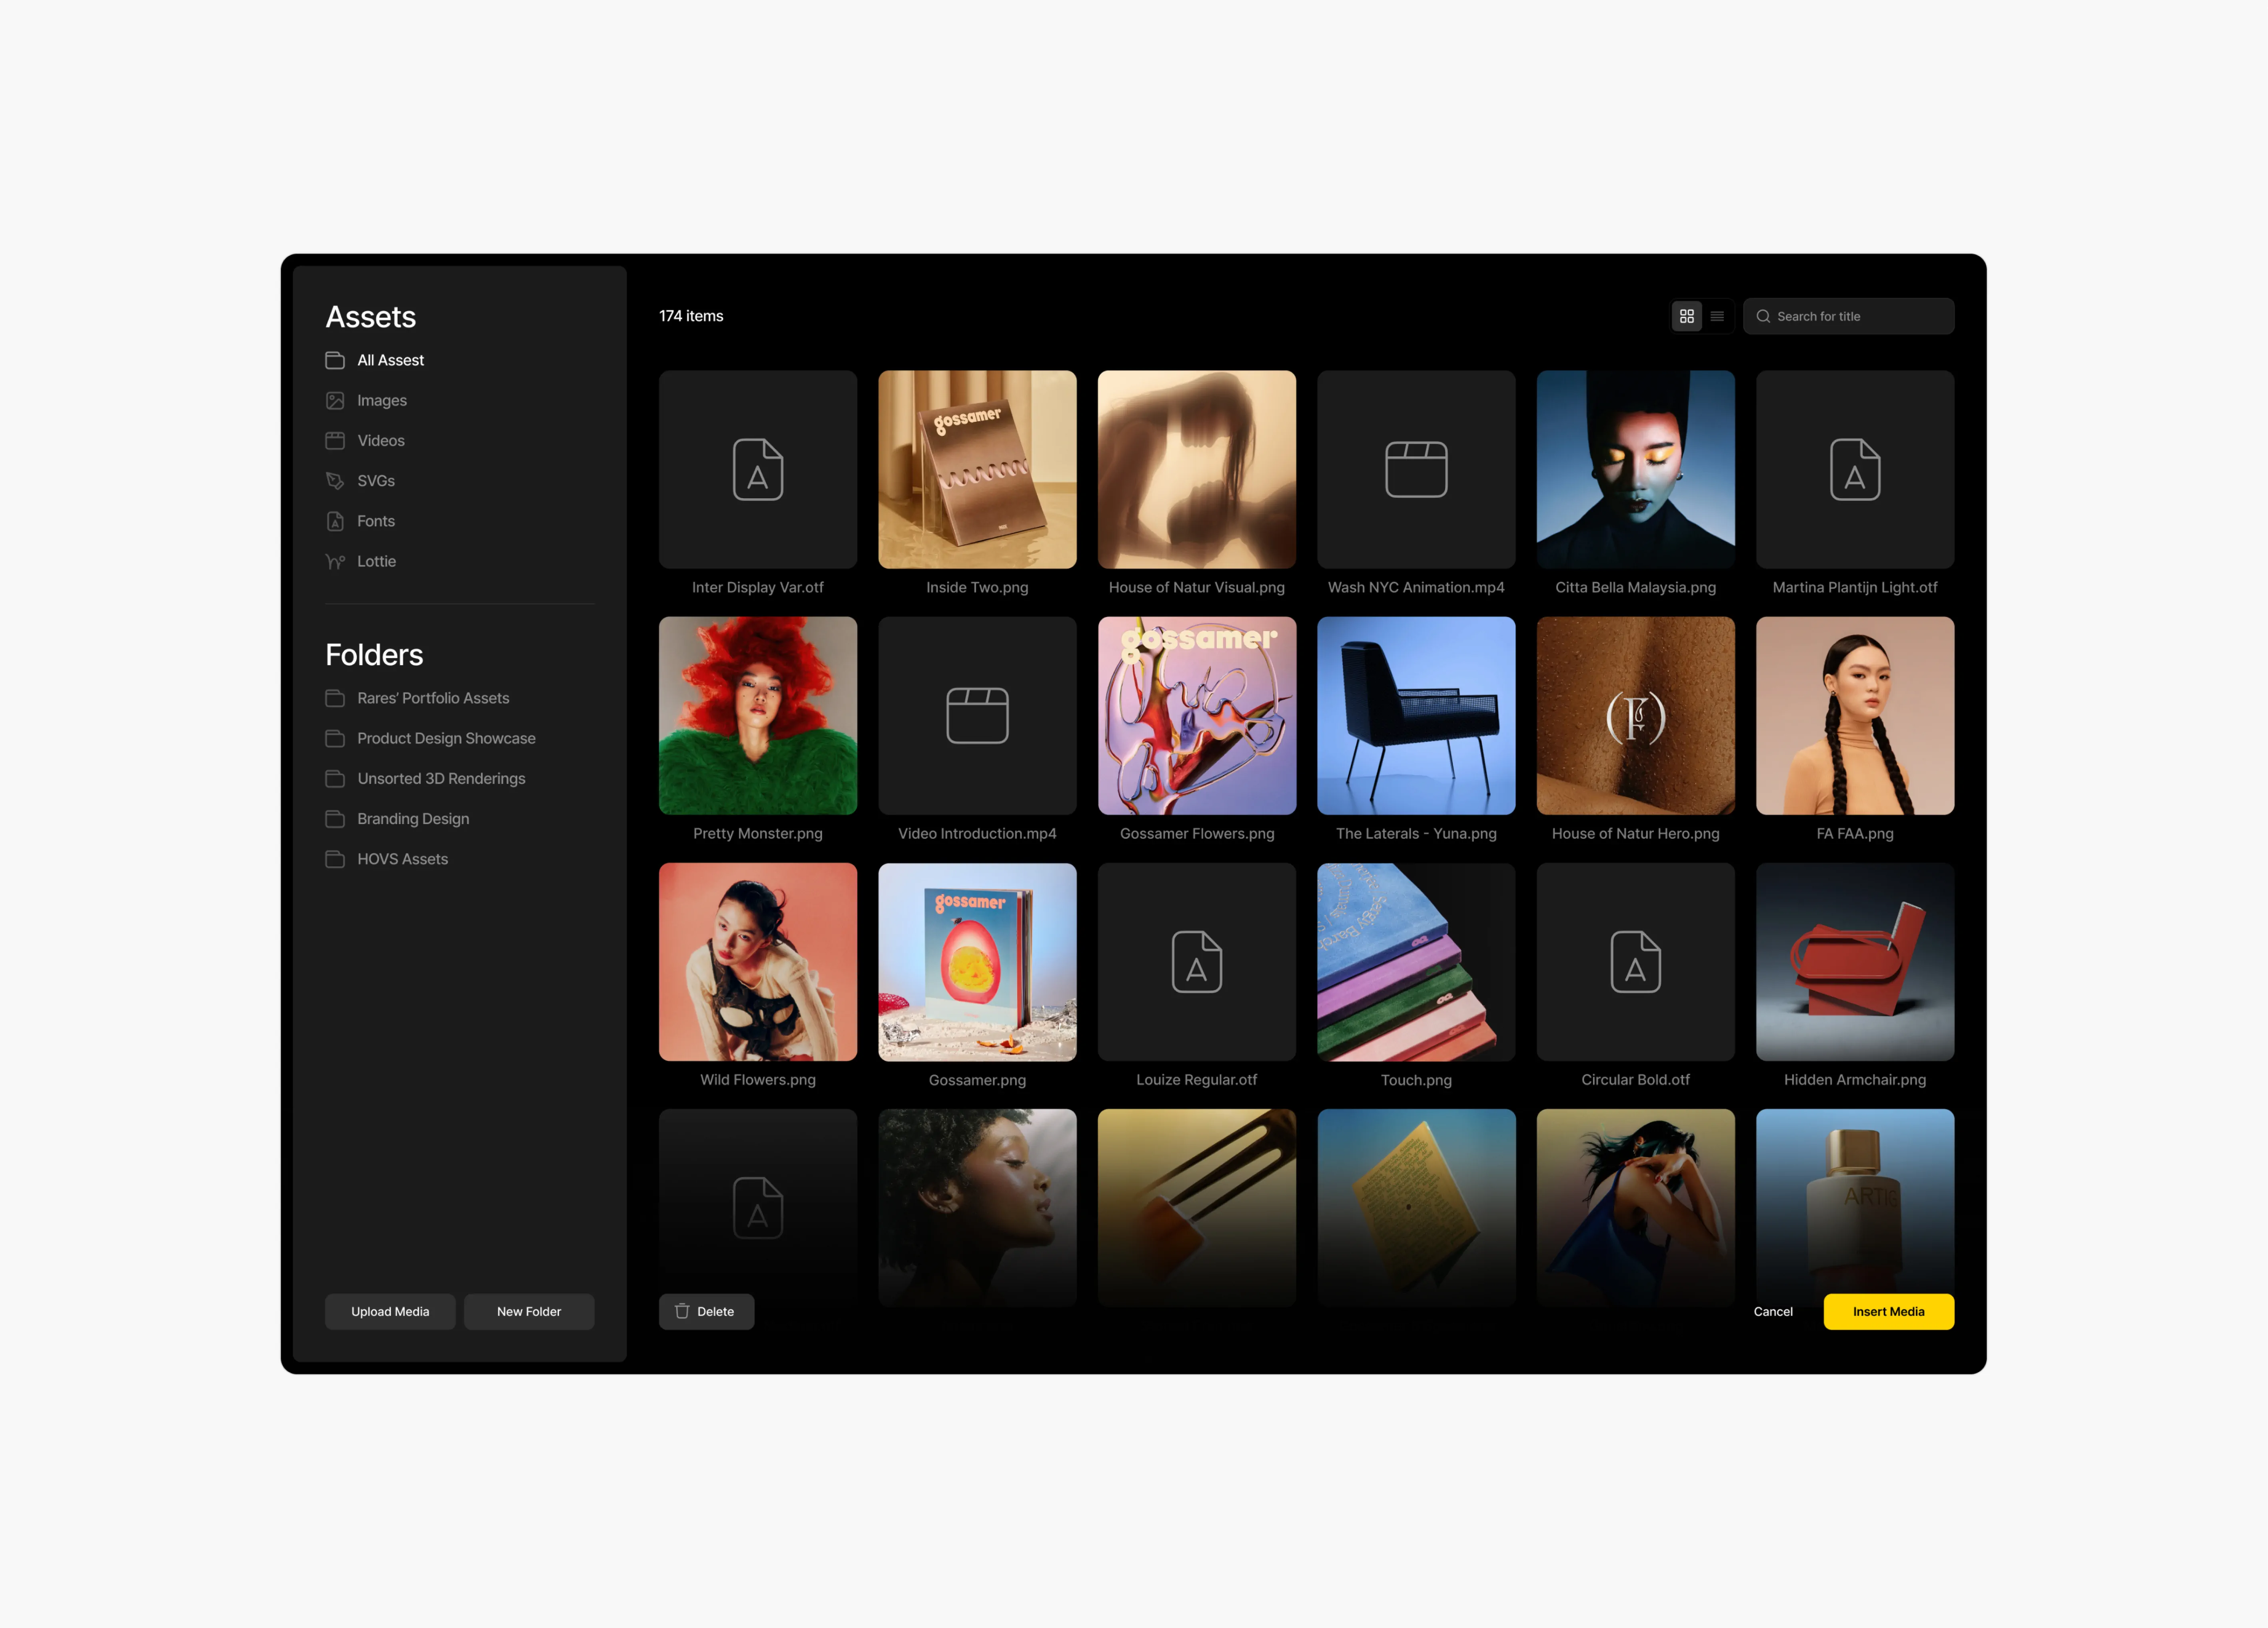Open the Videos category
The image size is (2268, 1628).
[x=380, y=440]
